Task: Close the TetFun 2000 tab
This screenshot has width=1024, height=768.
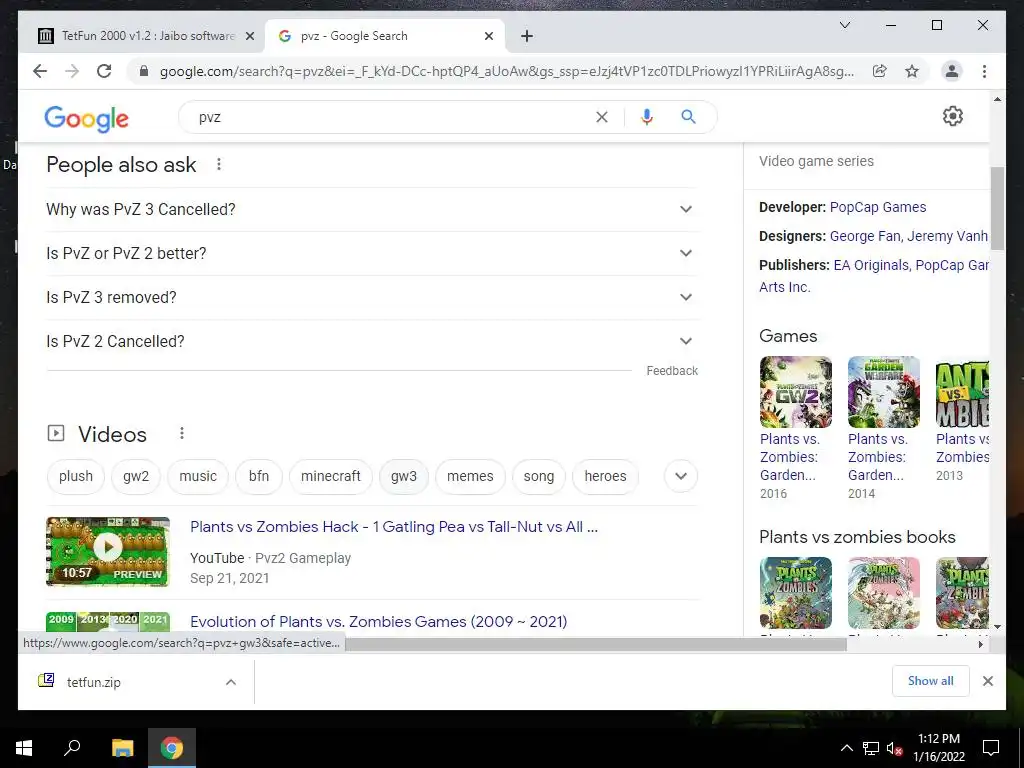Action: coord(249,37)
